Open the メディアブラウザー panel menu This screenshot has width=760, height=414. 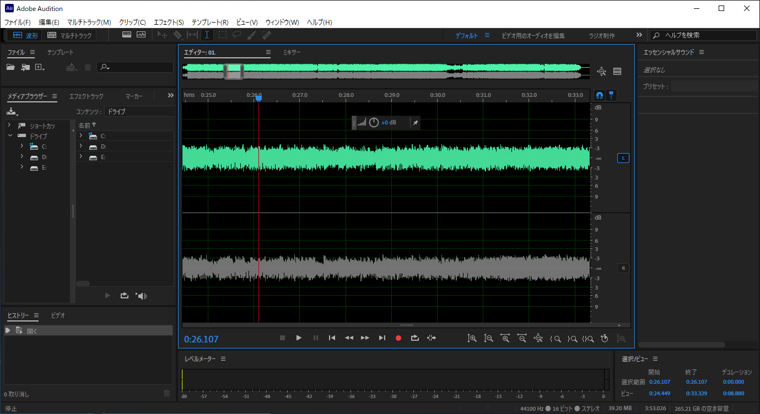point(54,96)
